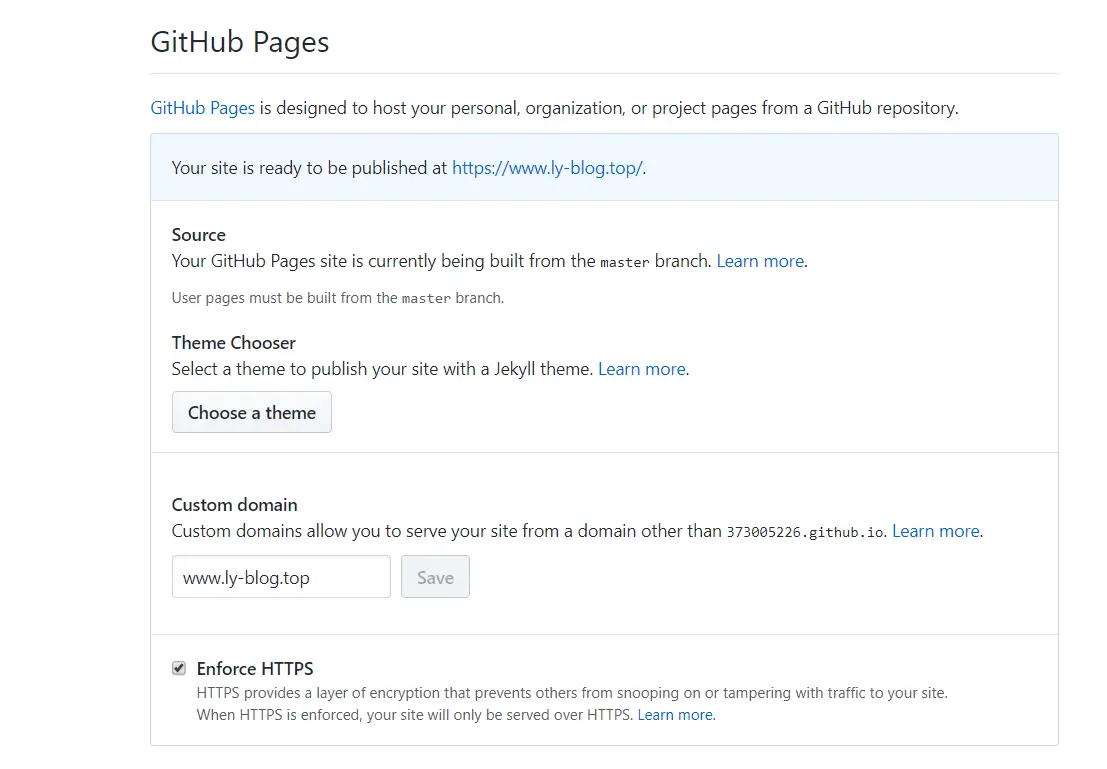1107x769 pixels.
Task: Click the Enforce HTTPS label text
Action: point(255,669)
